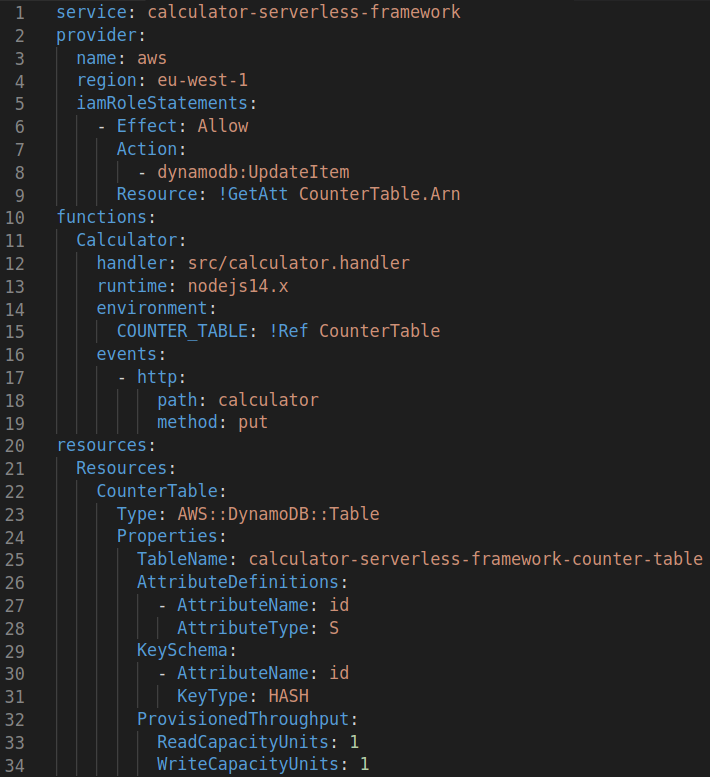Click the 'HASH' value on line 31
Viewport: 710px width, 777px height.
pyautogui.click(x=288, y=696)
